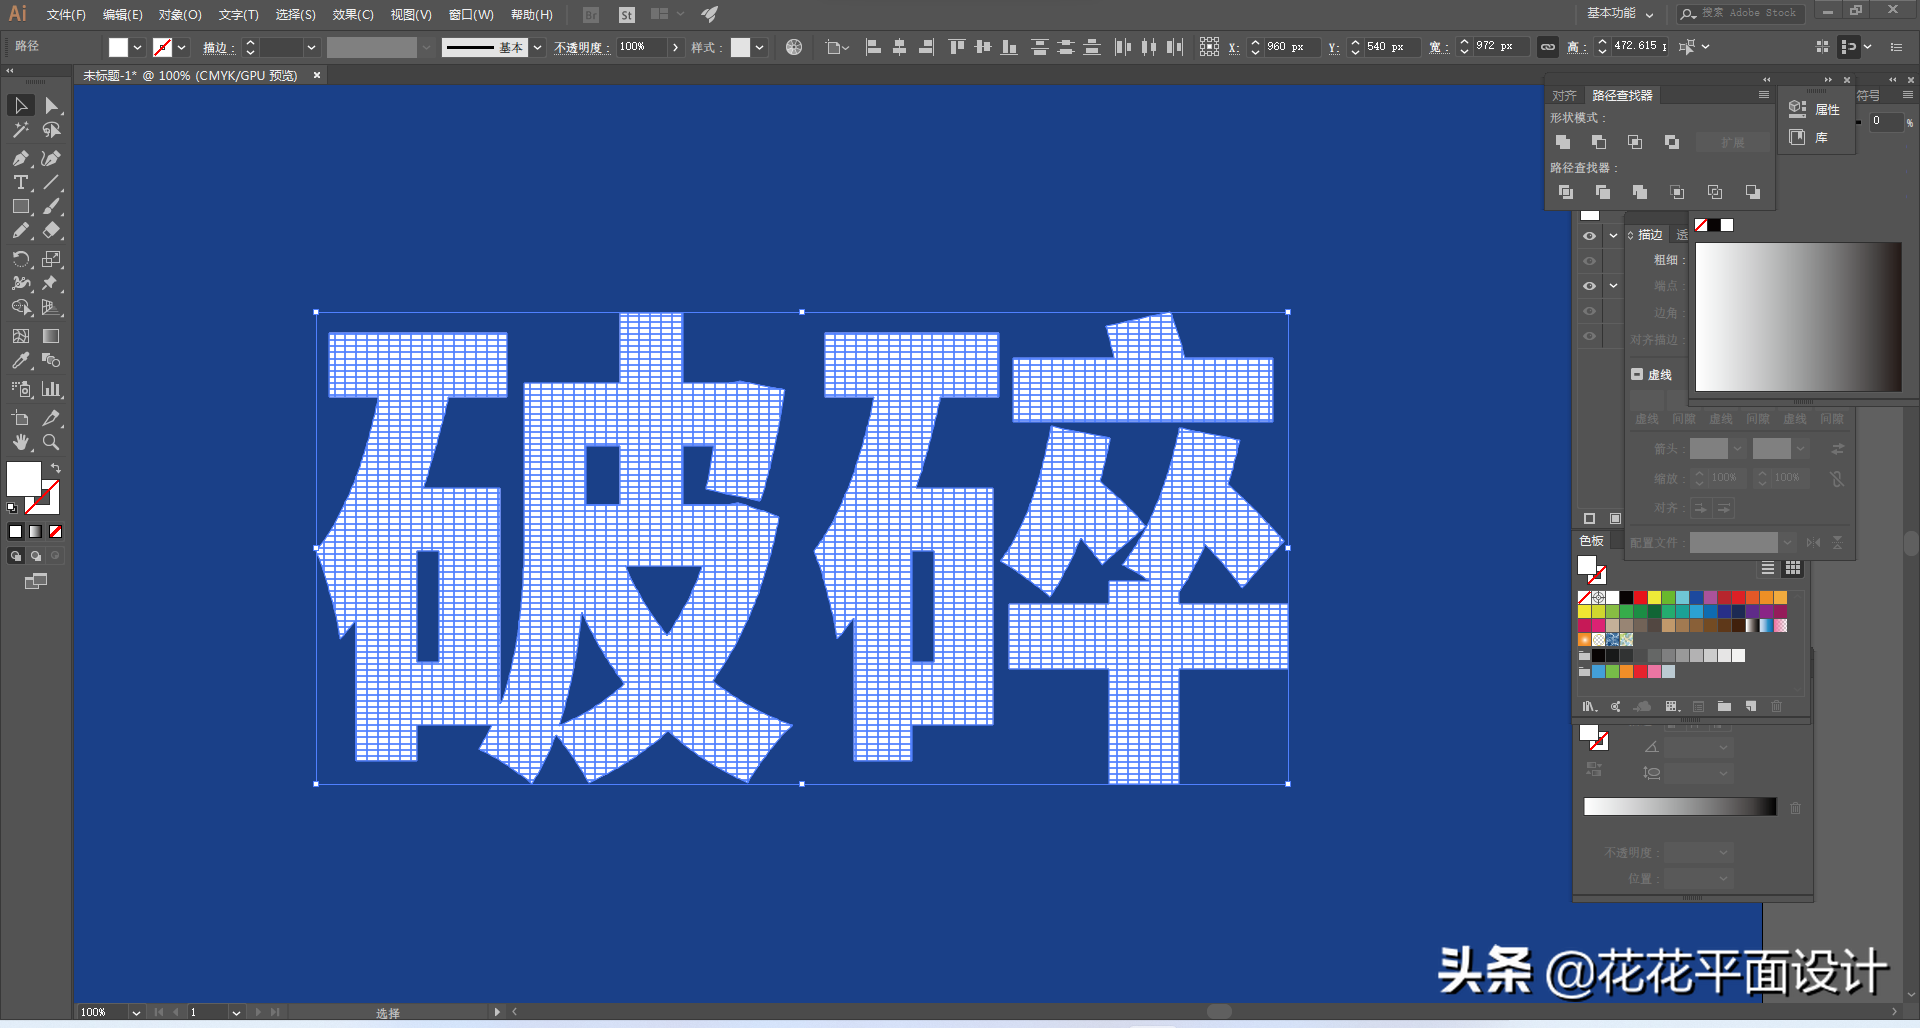Image resolution: width=1920 pixels, height=1028 pixels.
Task: Open the stroke color dropdown in control bar
Action: point(181,47)
